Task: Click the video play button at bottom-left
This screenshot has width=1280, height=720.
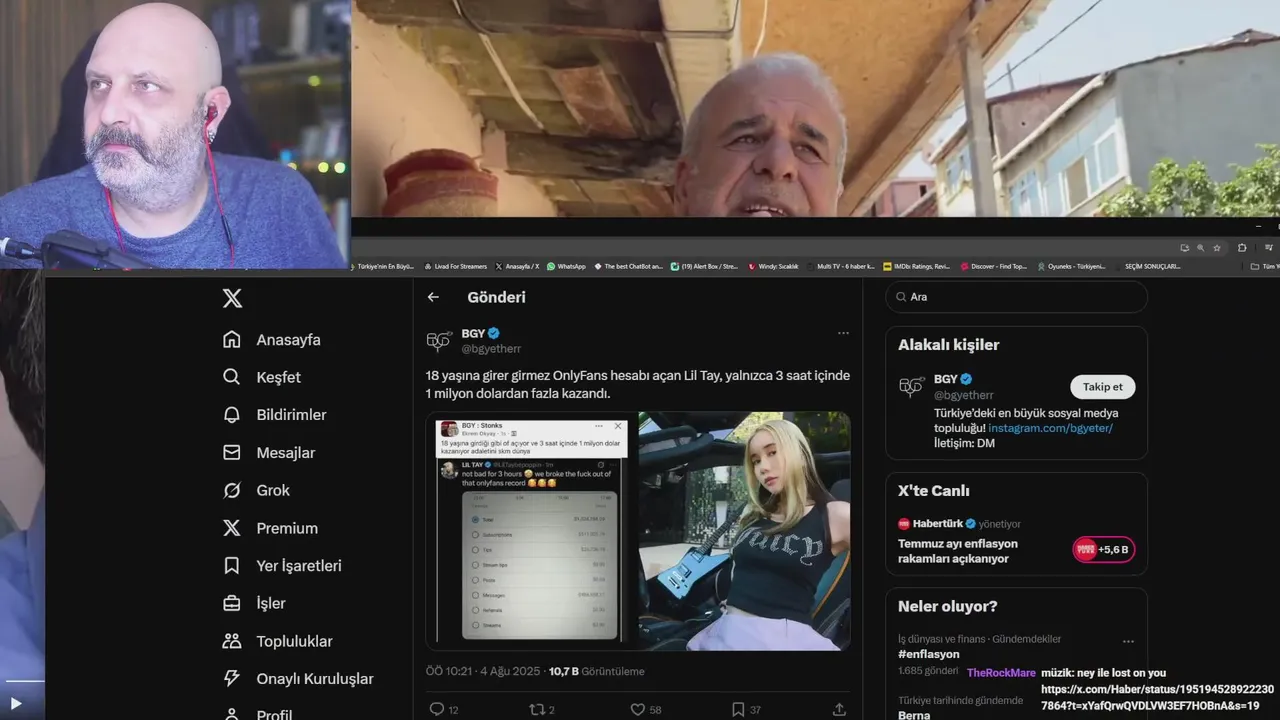Action: click(15, 703)
